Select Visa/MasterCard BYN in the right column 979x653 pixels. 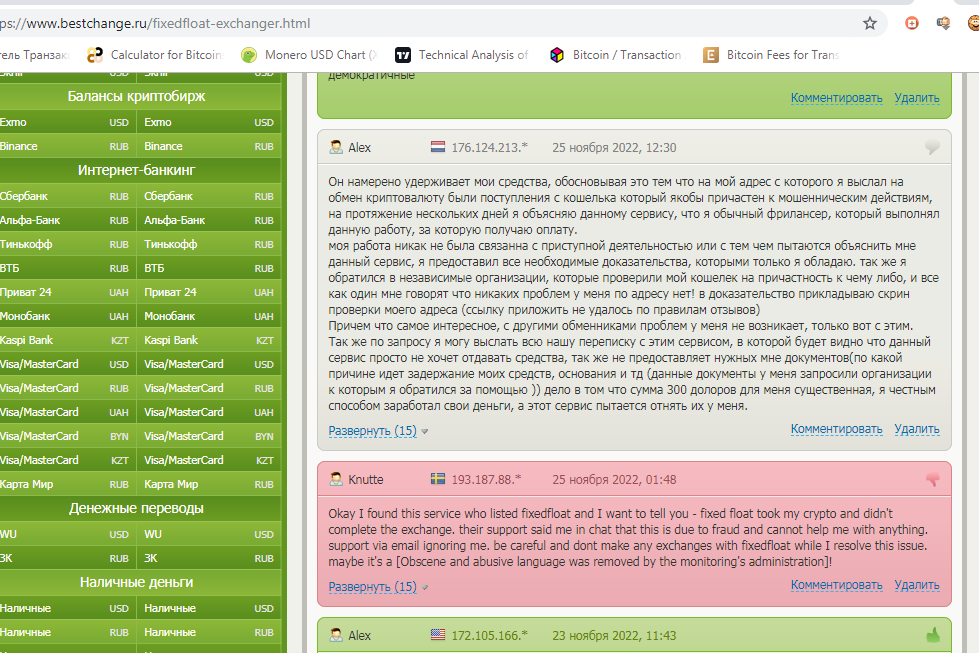tap(209, 436)
